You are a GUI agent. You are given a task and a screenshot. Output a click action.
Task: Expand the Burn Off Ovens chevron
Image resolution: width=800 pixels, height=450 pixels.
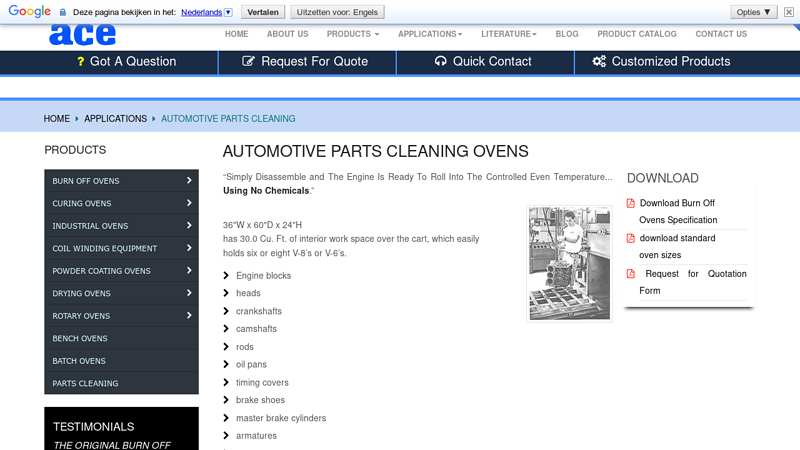pos(189,181)
